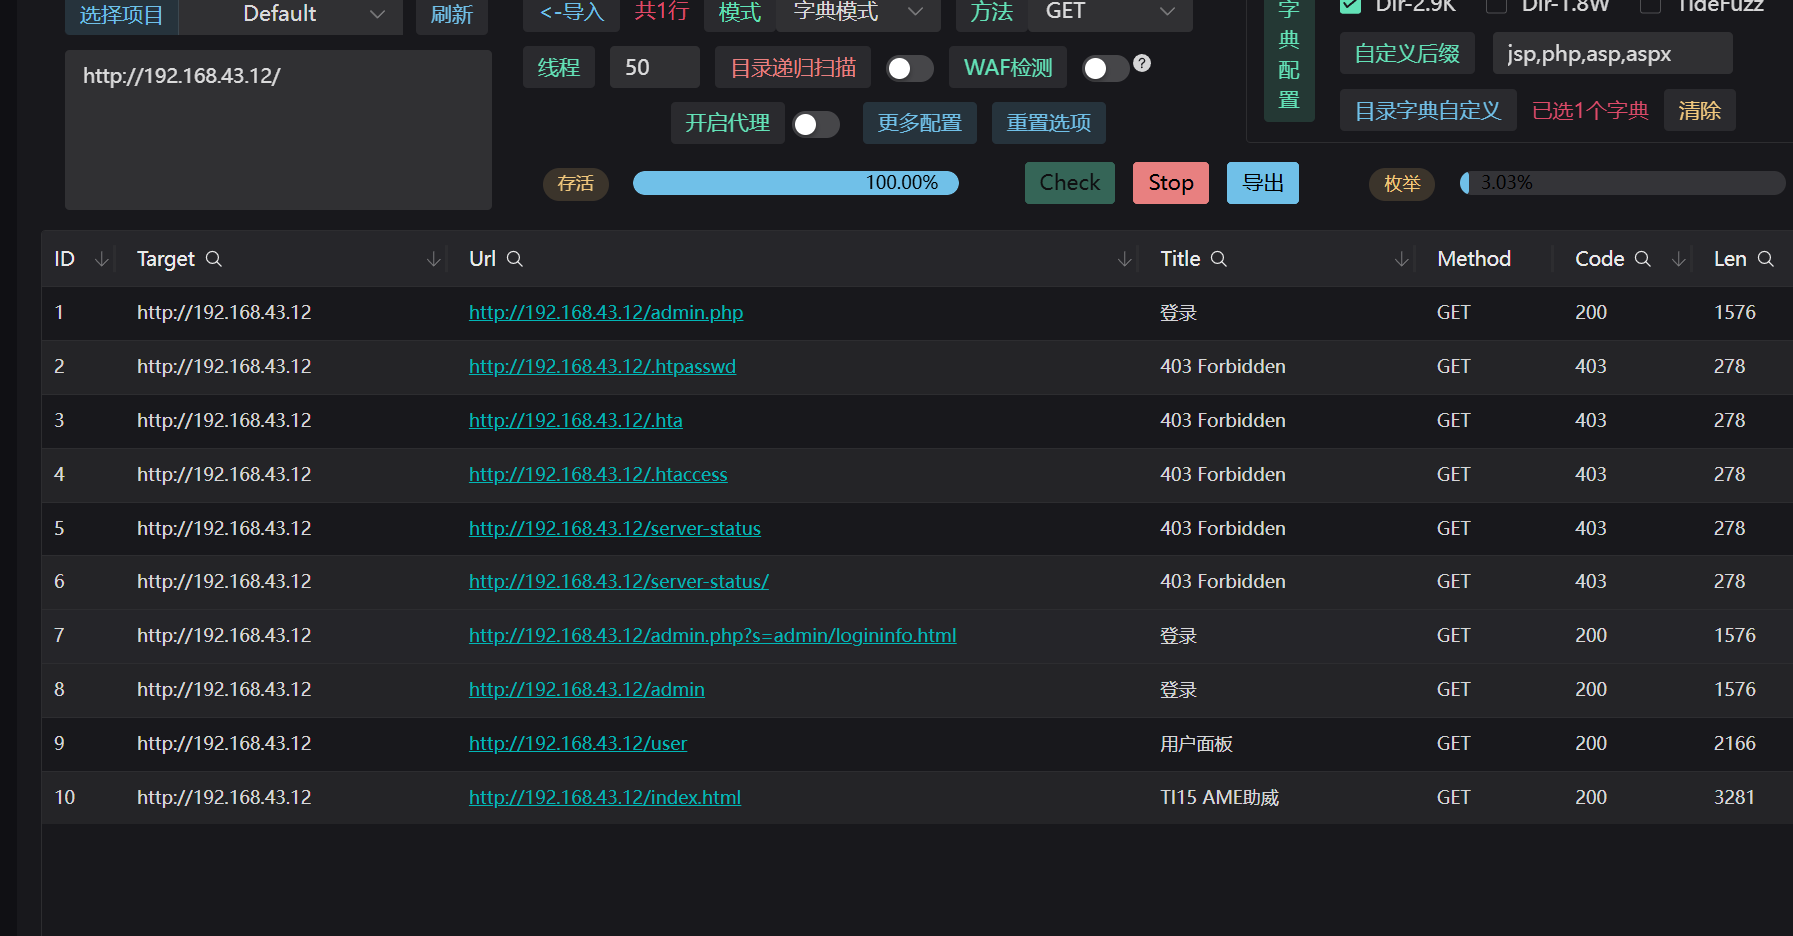Open the admin.php link in row 1
Viewport: 1793px width, 936px height.
point(606,313)
